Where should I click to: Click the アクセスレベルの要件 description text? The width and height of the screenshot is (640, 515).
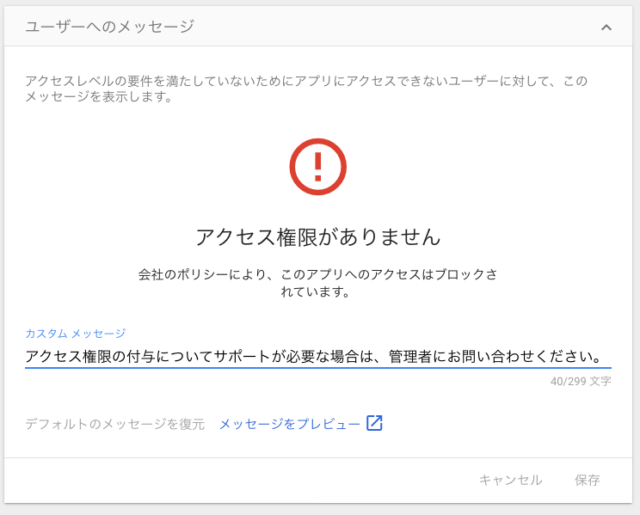(x=306, y=89)
